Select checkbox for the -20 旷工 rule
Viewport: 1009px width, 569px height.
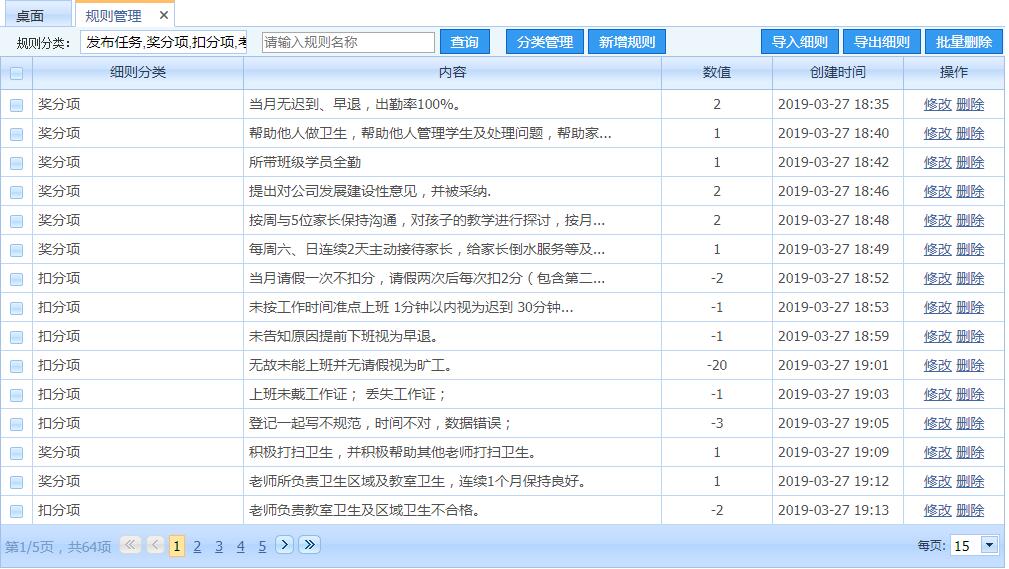tap(16, 366)
